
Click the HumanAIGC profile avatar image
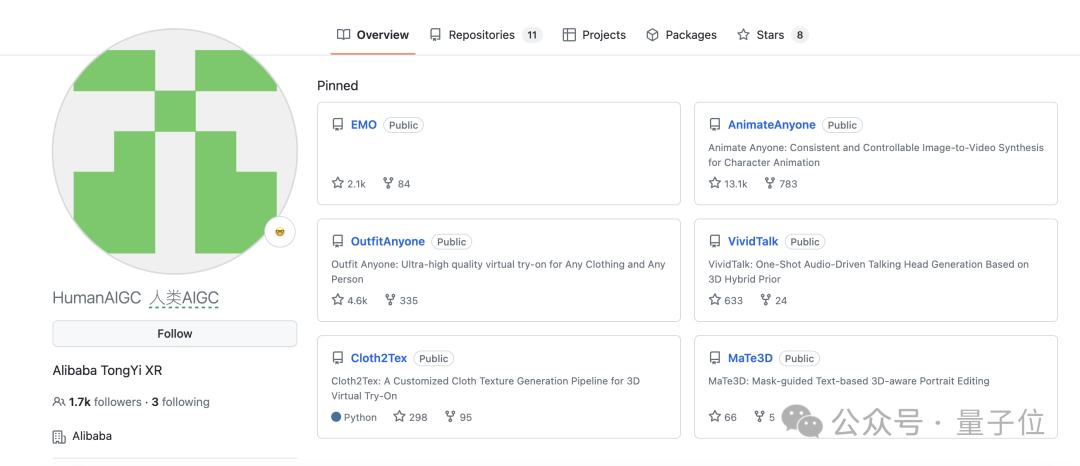tap(174, 152)
